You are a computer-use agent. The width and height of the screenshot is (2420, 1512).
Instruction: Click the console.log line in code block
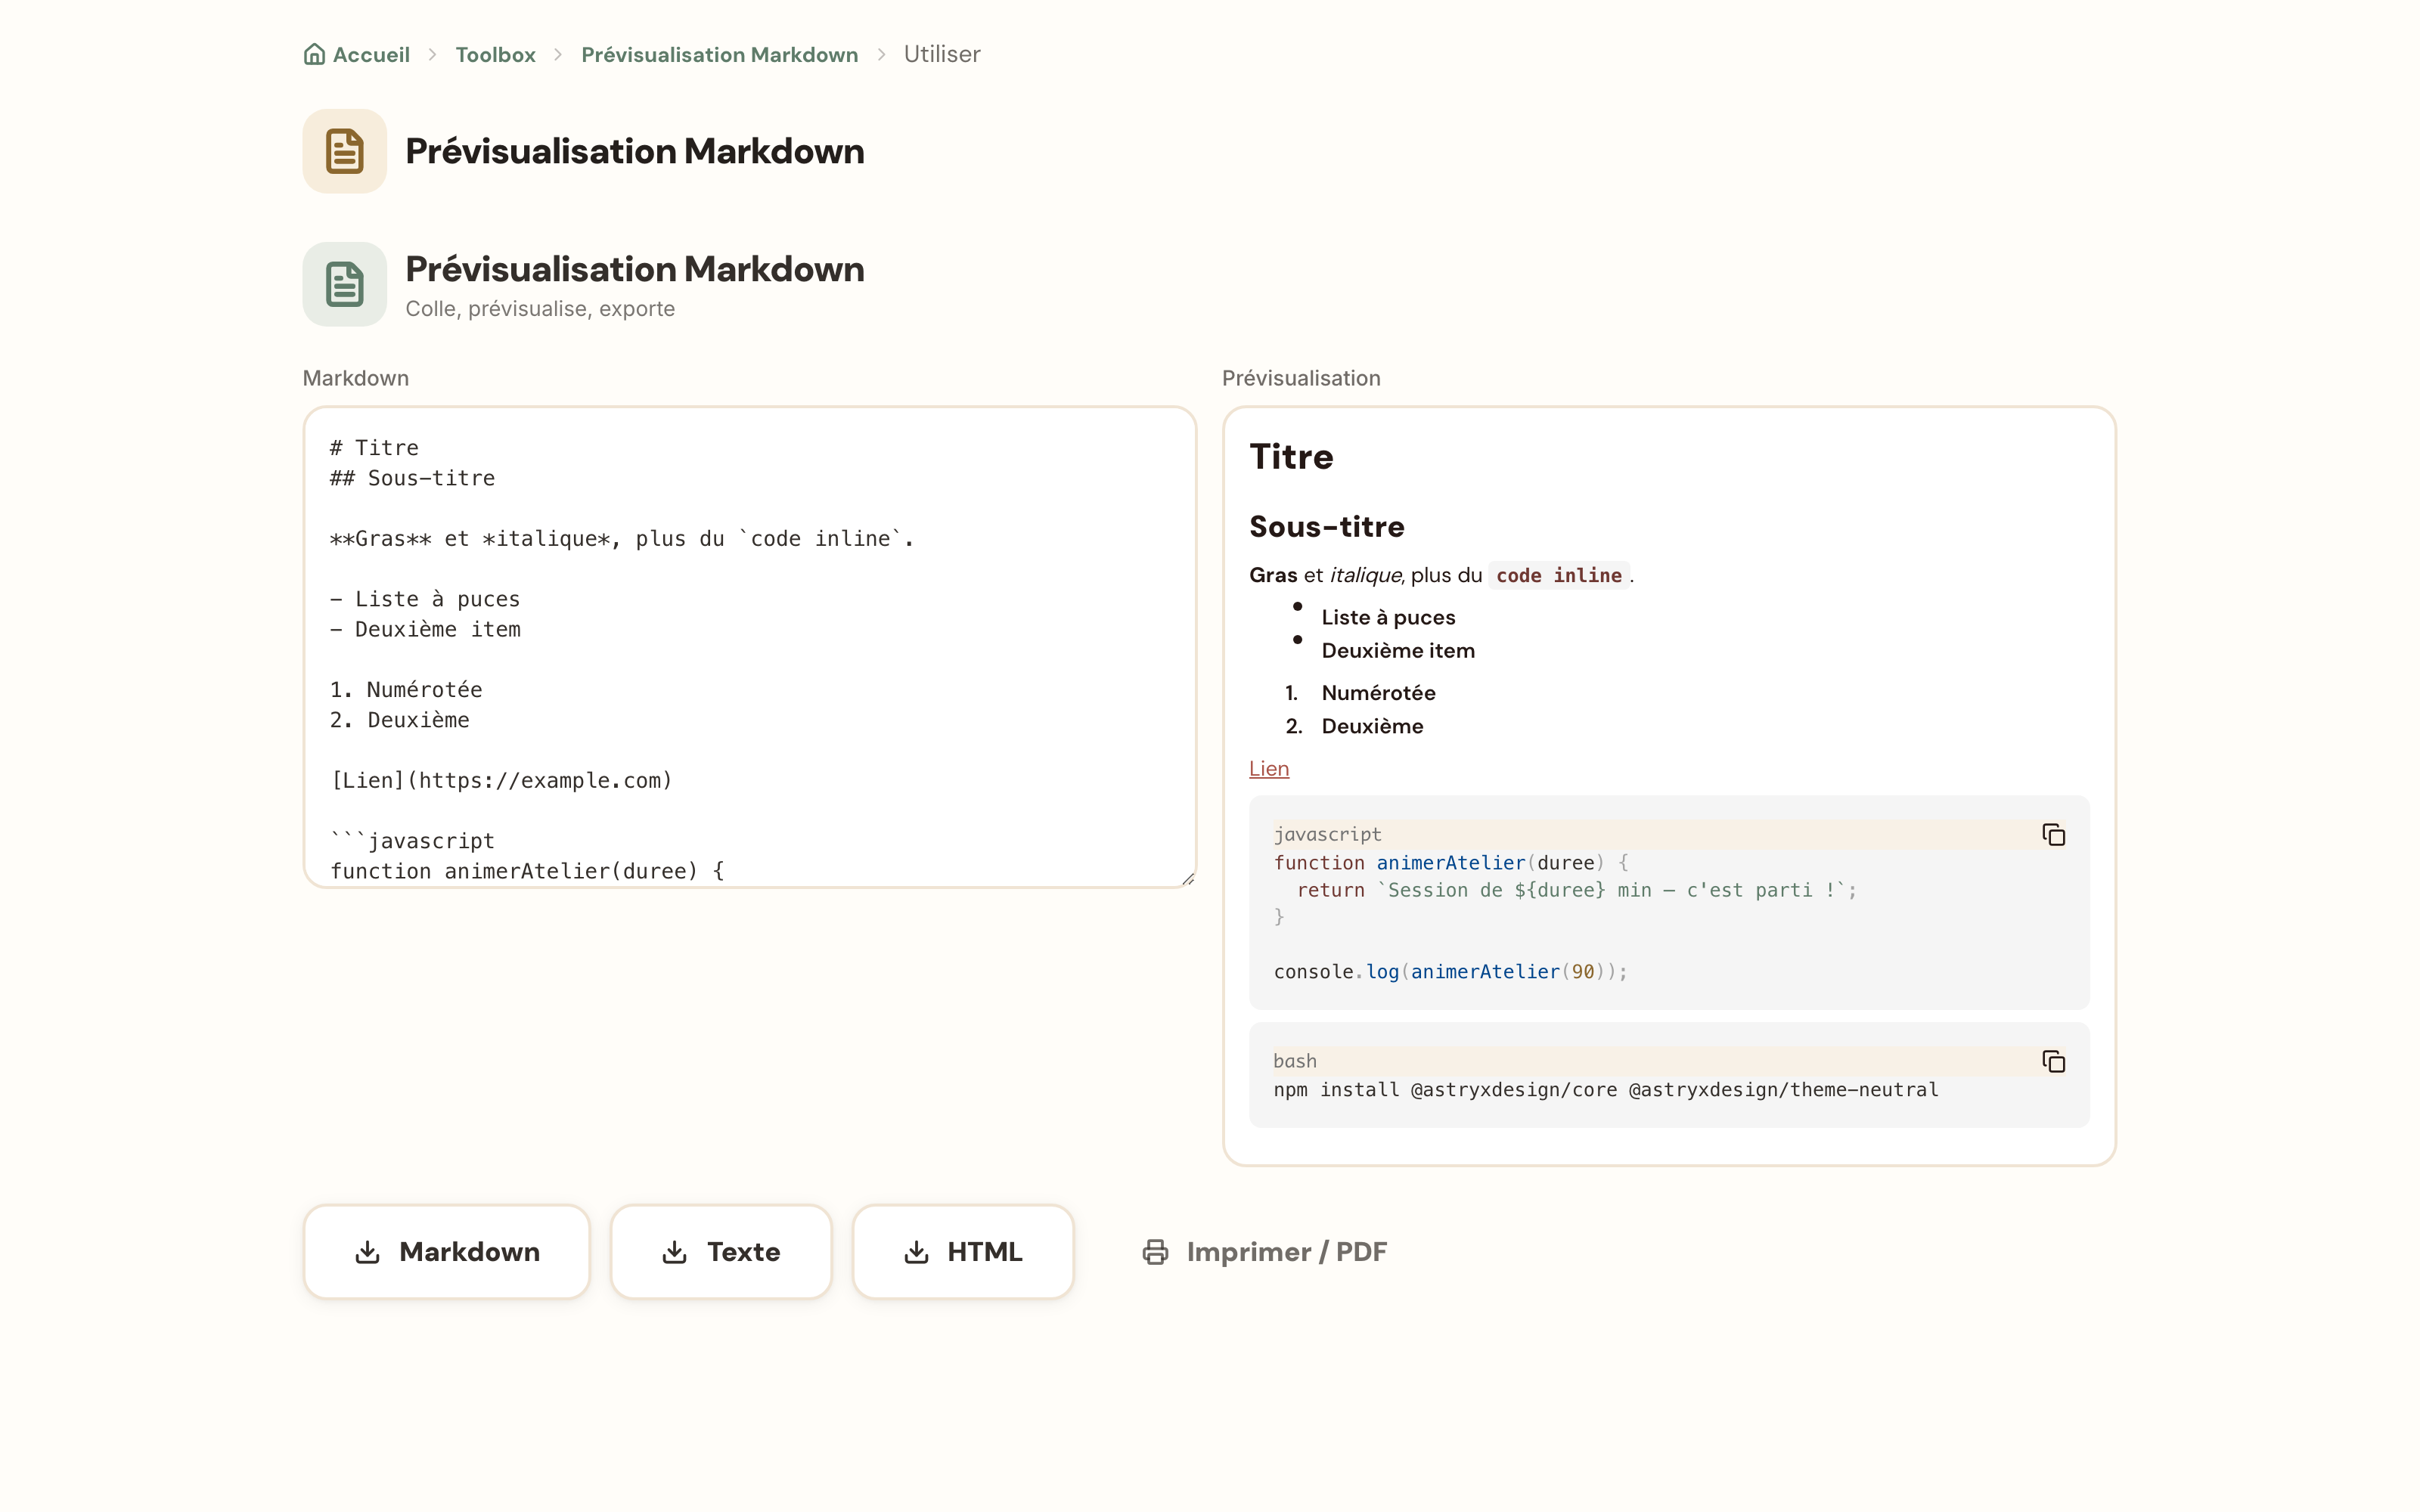coord(1450,971)
